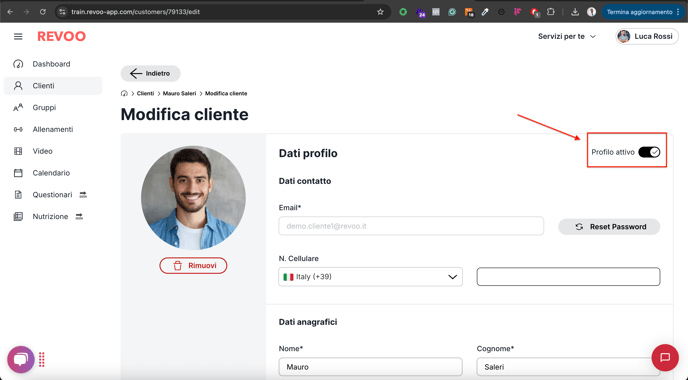
Task: Click the Indietro back button
Action: [x=150, y=73]
